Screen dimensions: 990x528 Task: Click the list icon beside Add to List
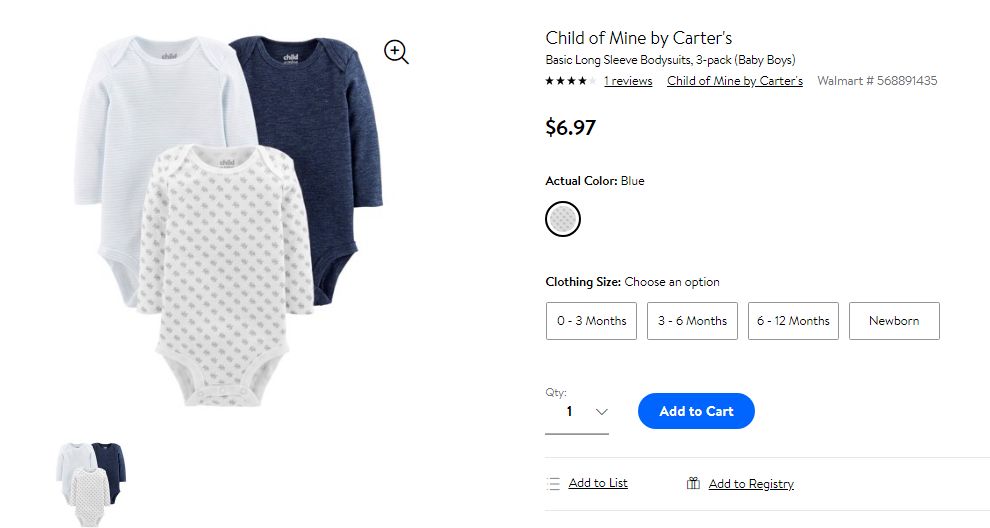pyautogui.click(x=553, y=484)
